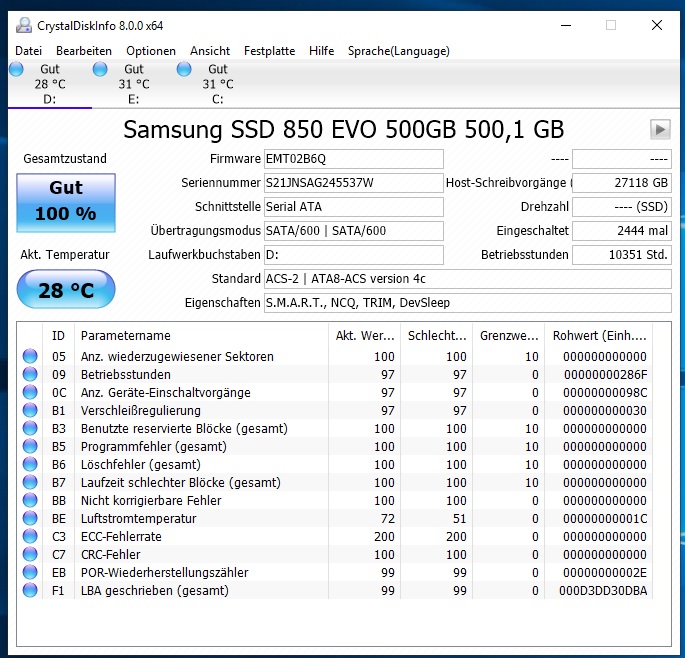685x658 pixels.
Task: Click the Eingeschaltet 2444 mal field
Action: tap(622, 231)
